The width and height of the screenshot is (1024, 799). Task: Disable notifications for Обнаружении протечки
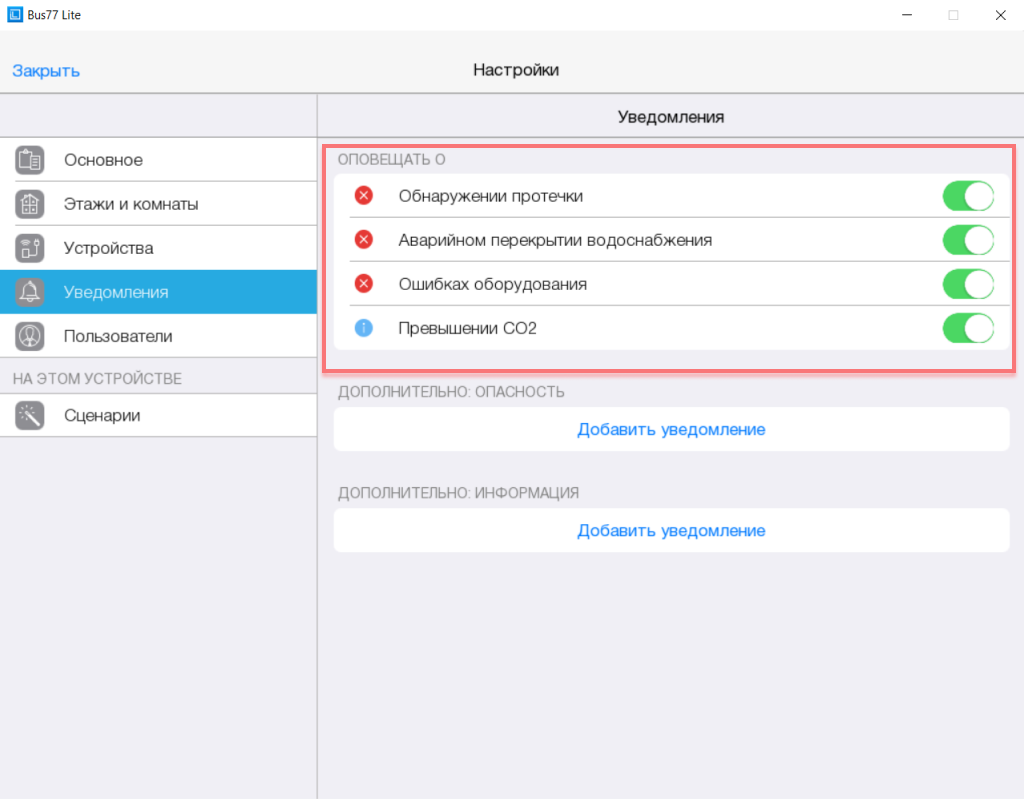(x=967, y=196)
